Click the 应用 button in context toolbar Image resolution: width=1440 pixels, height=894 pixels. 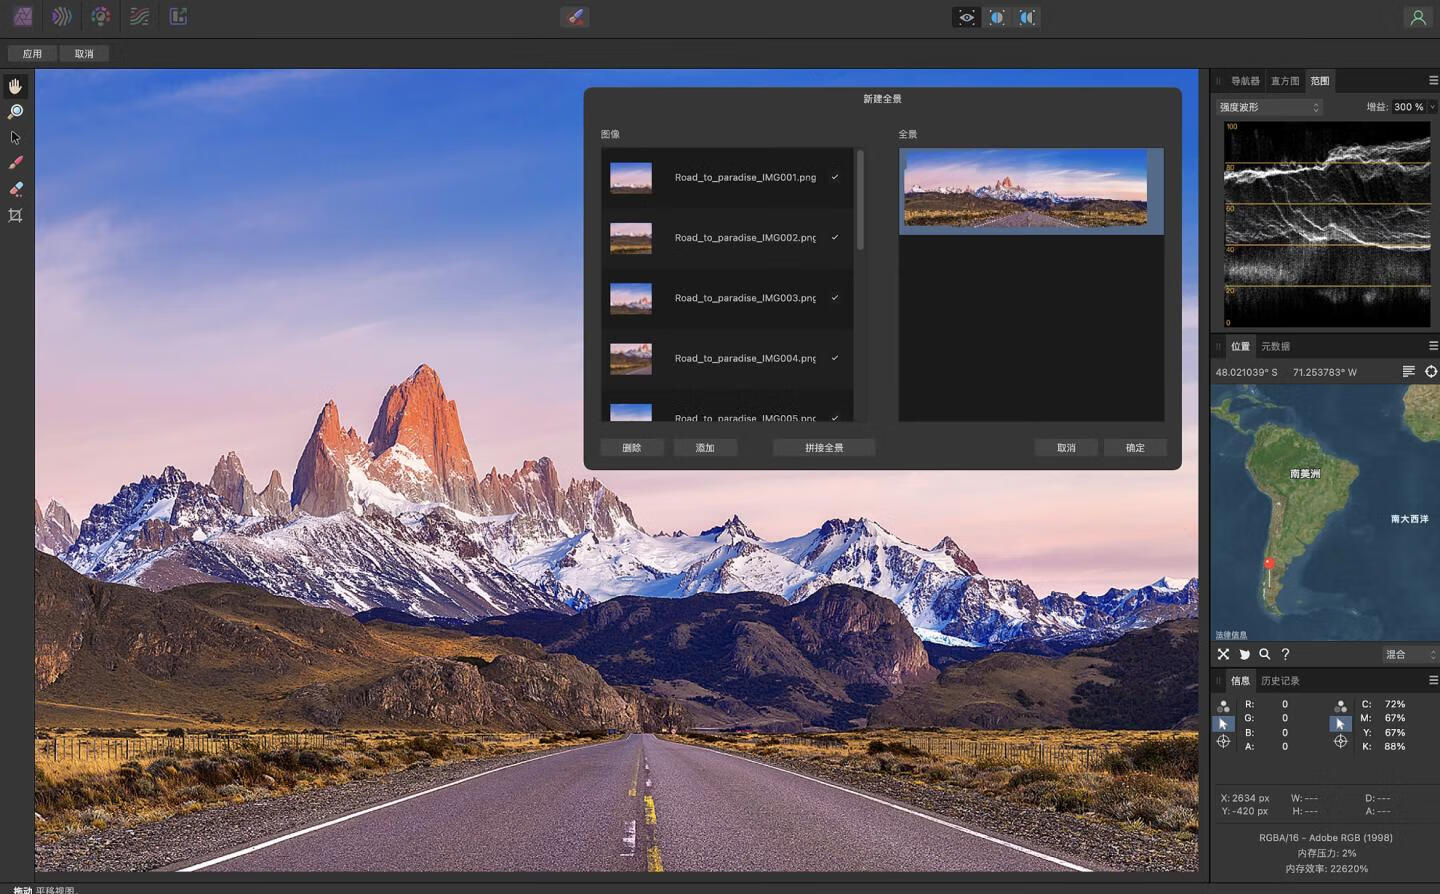click(x=32, y=54)
